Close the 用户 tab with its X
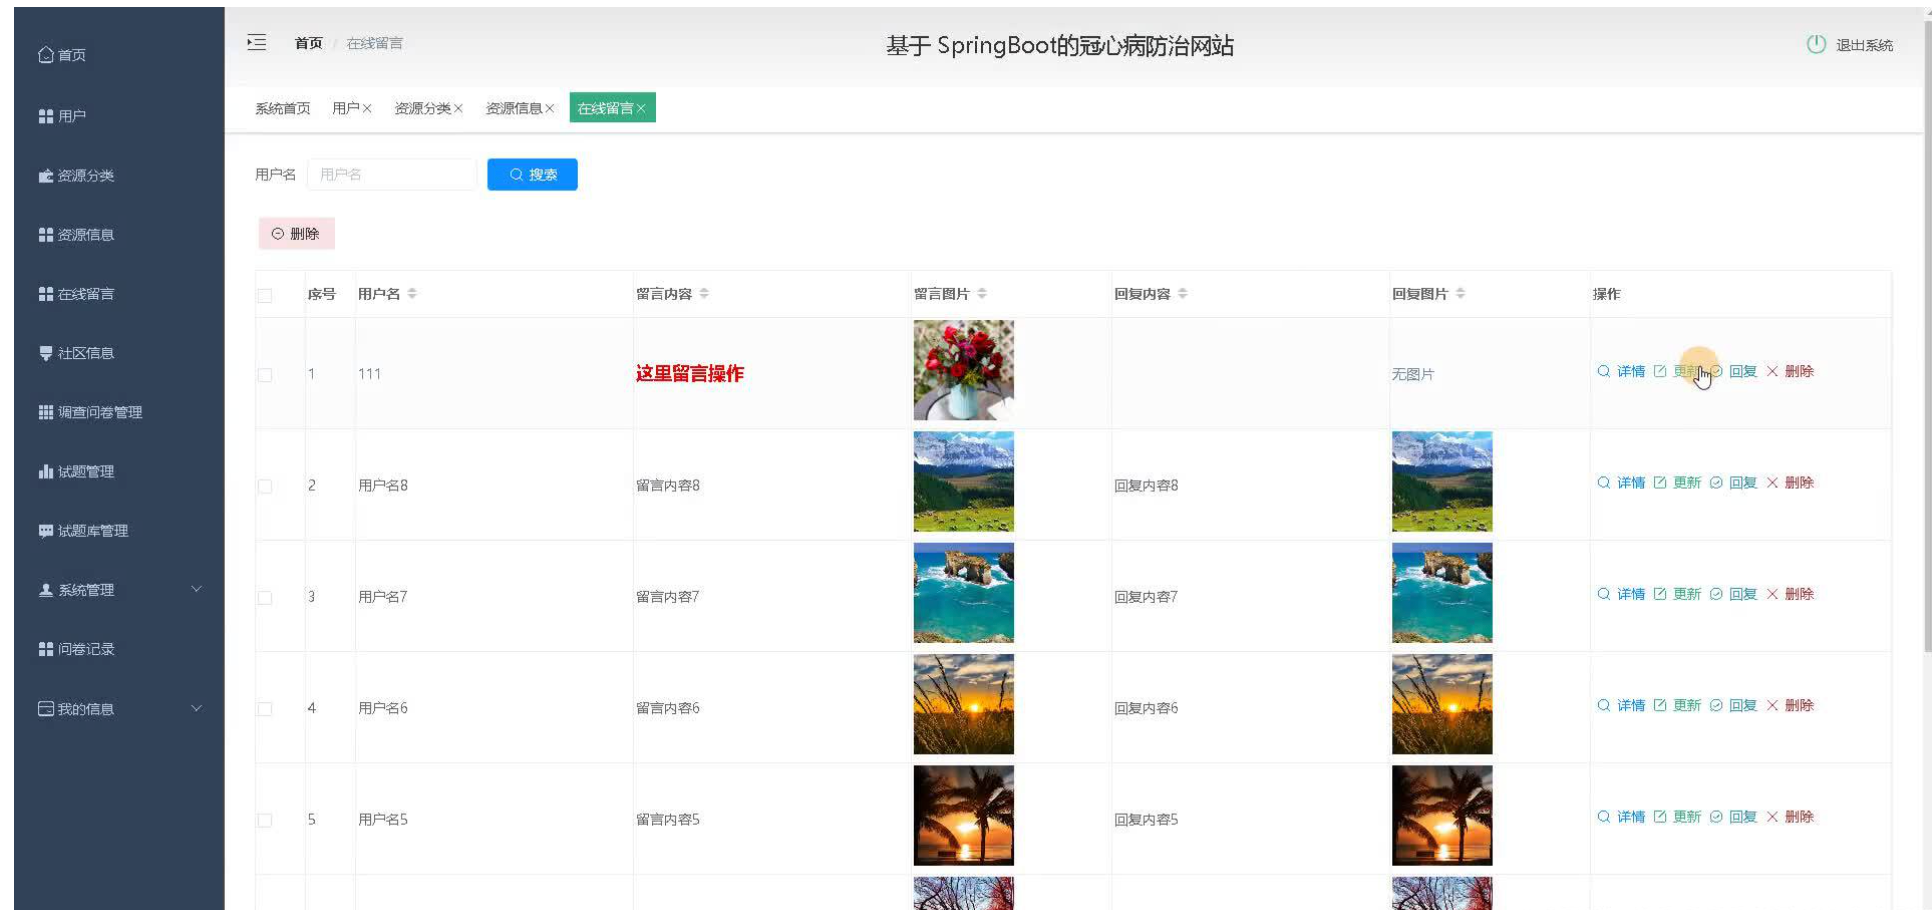The image size is (1932, 910). click(x=367, y=109)
